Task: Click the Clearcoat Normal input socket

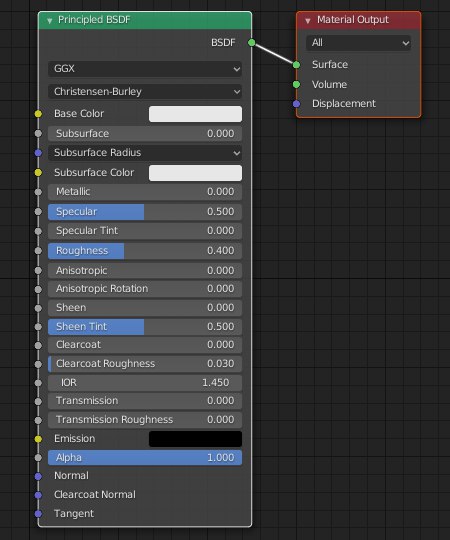Action: pos(38,495)
